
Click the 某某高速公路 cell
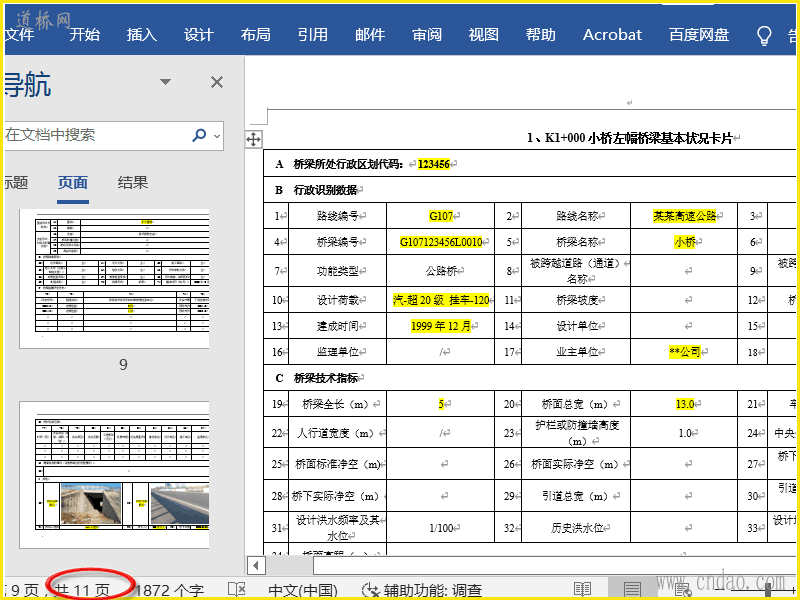pyautogui.click(x=684, y=216)
